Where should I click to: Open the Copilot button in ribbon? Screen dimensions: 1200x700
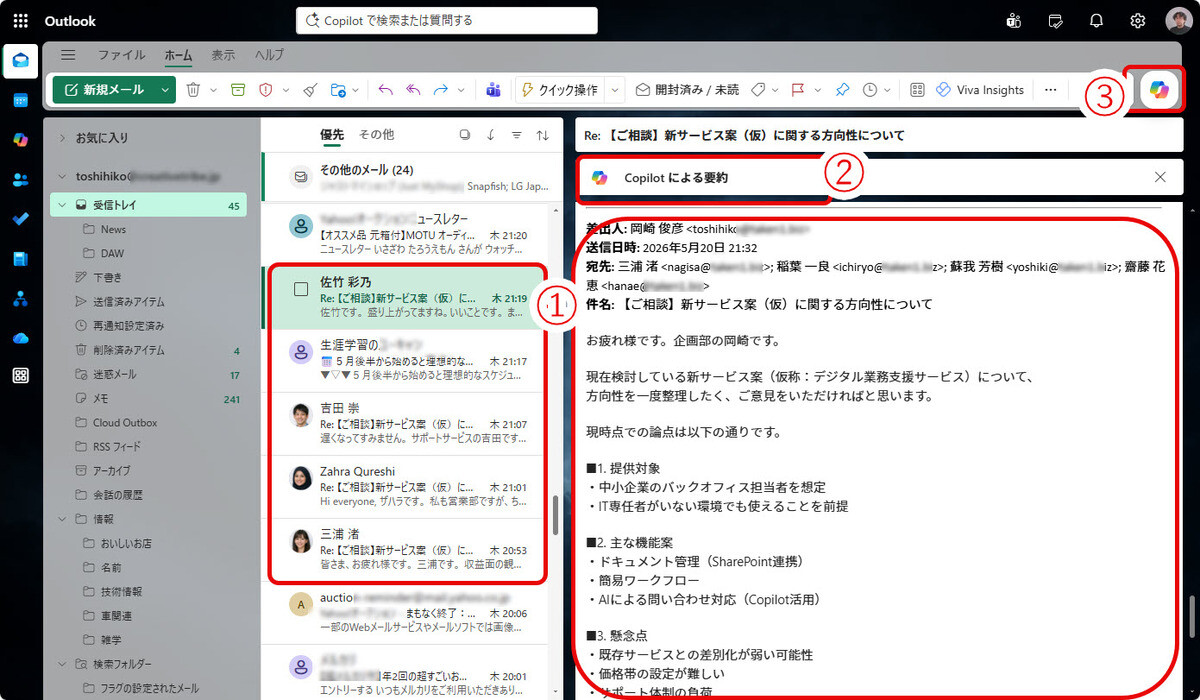point(1158,90)
